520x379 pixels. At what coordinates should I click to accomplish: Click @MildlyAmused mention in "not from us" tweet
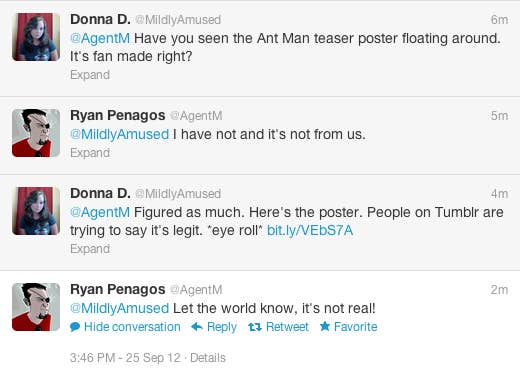point(120,134)
